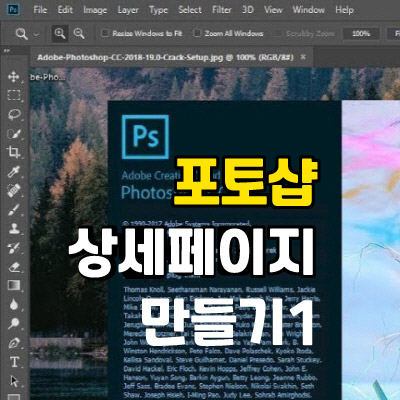Viewport: 400px width, 400px height.
Task: Select the Brush tool
Action: (x=14, y=210)
